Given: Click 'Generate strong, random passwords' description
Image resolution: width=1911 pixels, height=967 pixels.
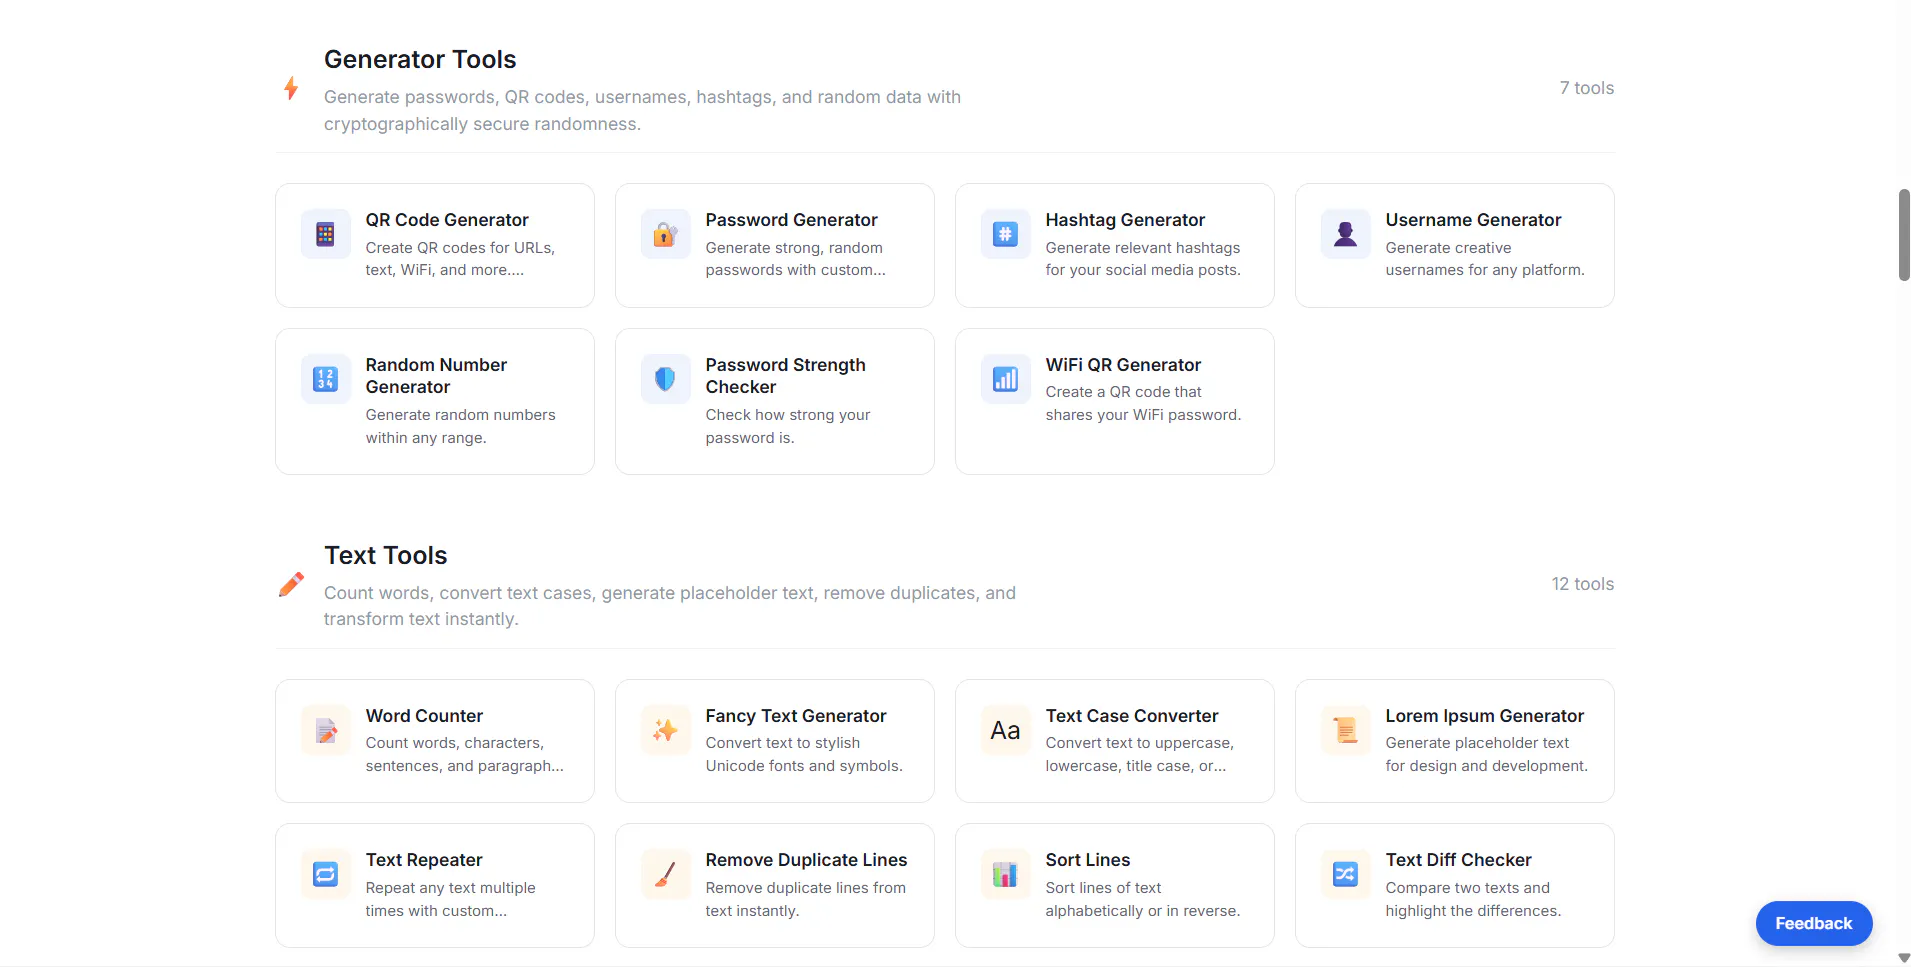Looking at the screenshot, I should point(795,259).
